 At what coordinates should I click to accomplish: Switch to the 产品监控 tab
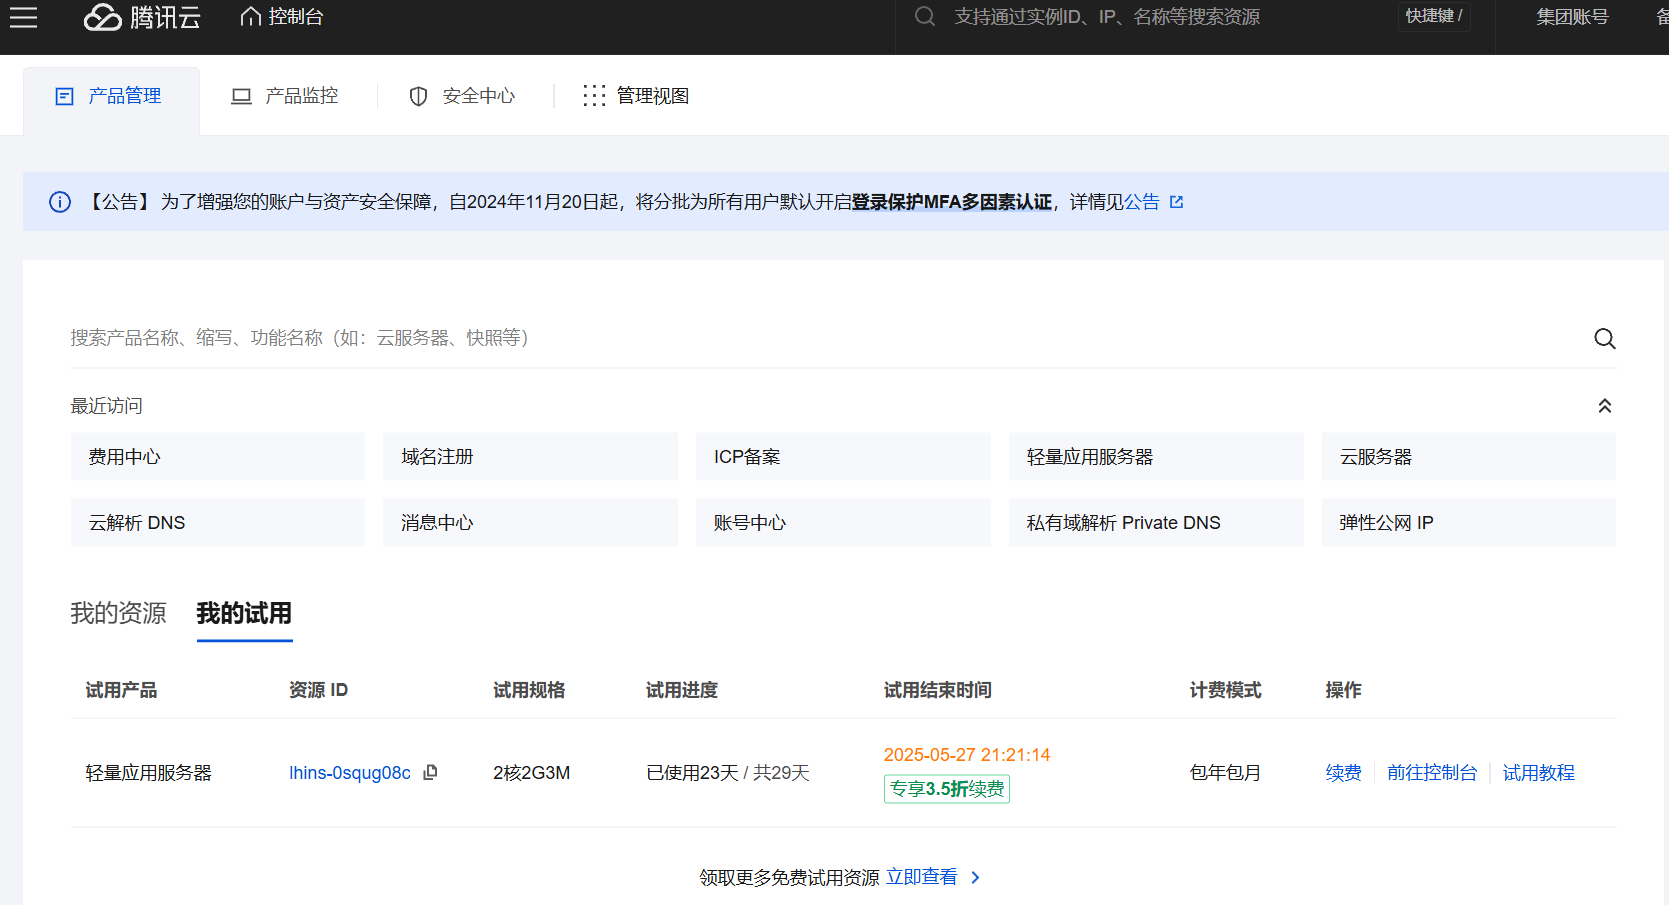(x=286, y=96)
